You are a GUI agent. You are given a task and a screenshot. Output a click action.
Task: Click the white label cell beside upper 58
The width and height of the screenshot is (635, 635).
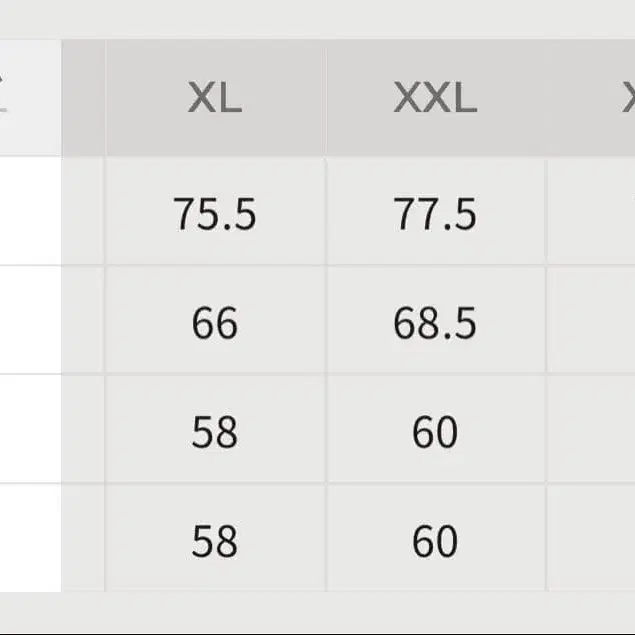click(30, 430)
